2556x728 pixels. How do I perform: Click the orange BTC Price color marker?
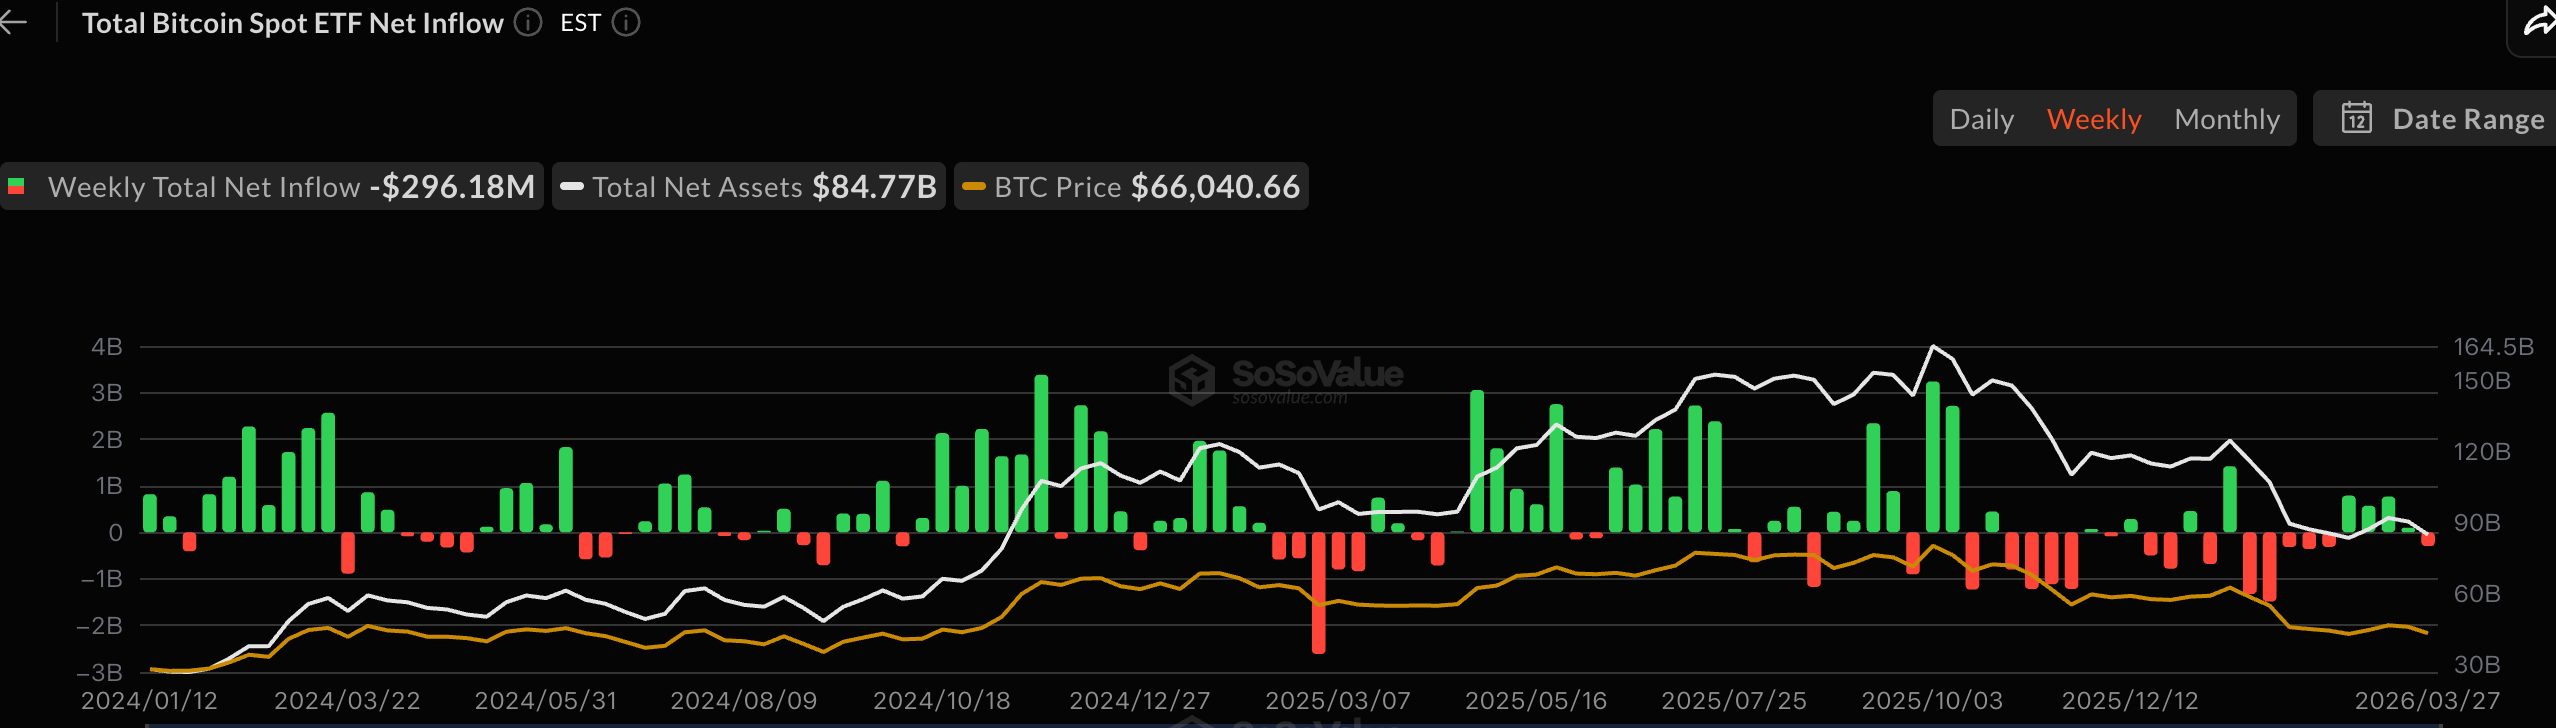(x=973, y=187)
